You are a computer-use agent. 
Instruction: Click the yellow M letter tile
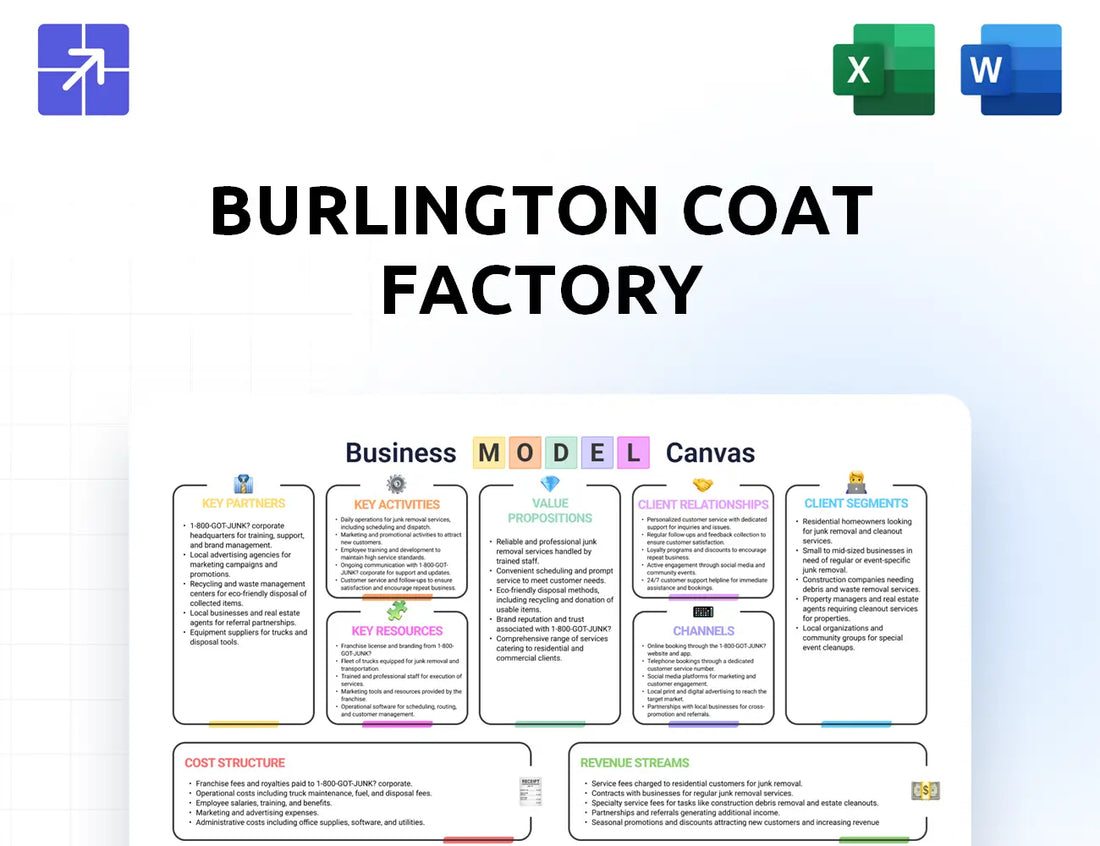(489, 453)
